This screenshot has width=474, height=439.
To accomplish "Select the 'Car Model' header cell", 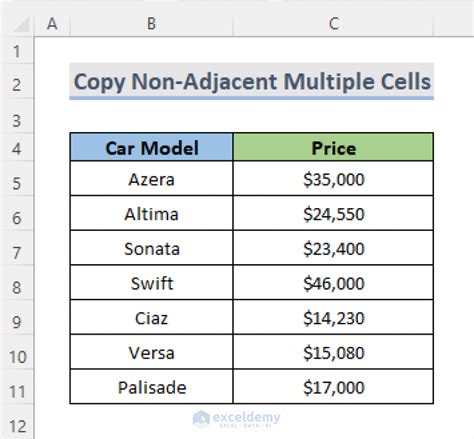I will point(151,147).
